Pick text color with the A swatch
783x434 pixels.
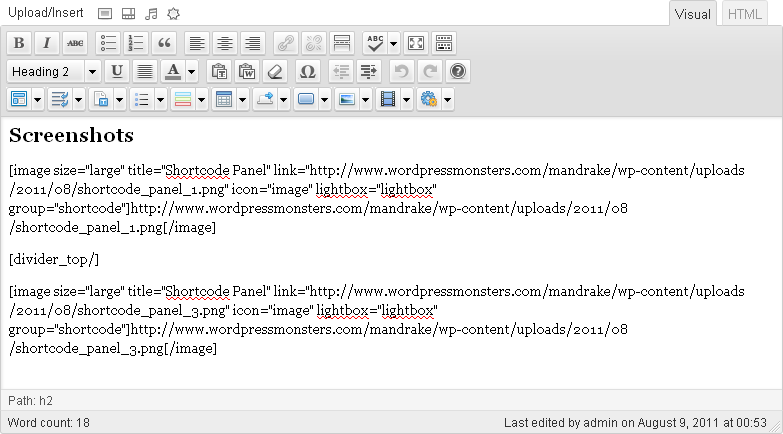172,71
